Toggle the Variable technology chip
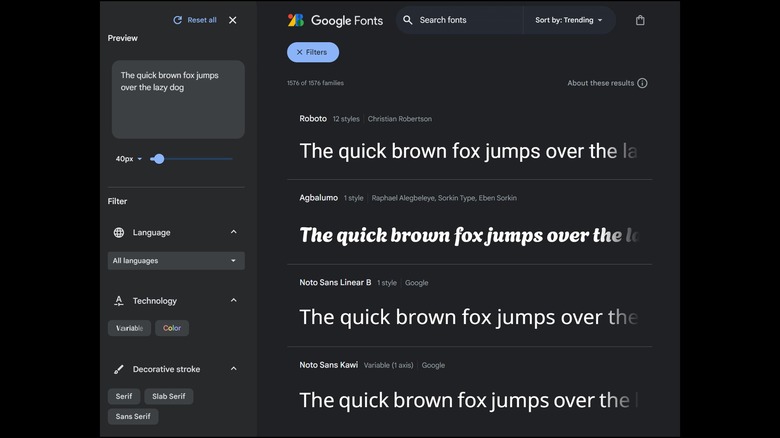 (x=129, y=328)
